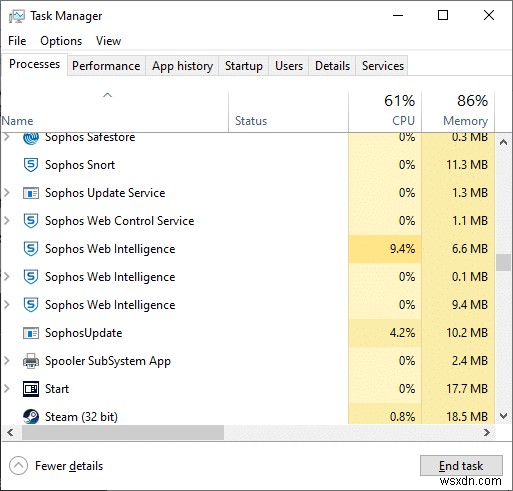Select the Sophos Snort shield icon

(x=31, y=165)
